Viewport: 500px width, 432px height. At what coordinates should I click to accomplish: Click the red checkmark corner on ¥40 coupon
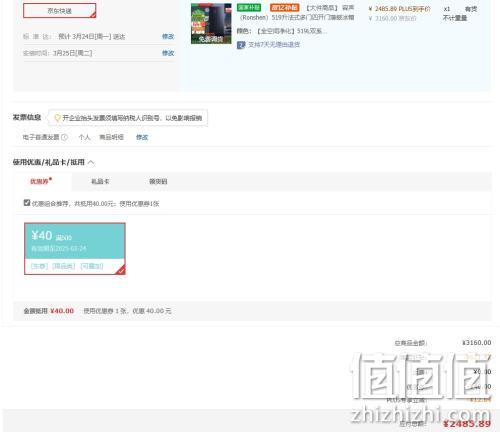(x=121, y=270)
